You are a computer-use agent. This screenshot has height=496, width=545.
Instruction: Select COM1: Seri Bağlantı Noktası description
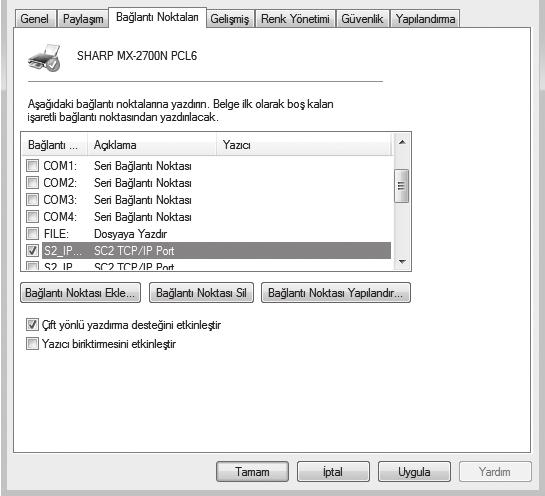pyautogui.click(x=143, y=166)
